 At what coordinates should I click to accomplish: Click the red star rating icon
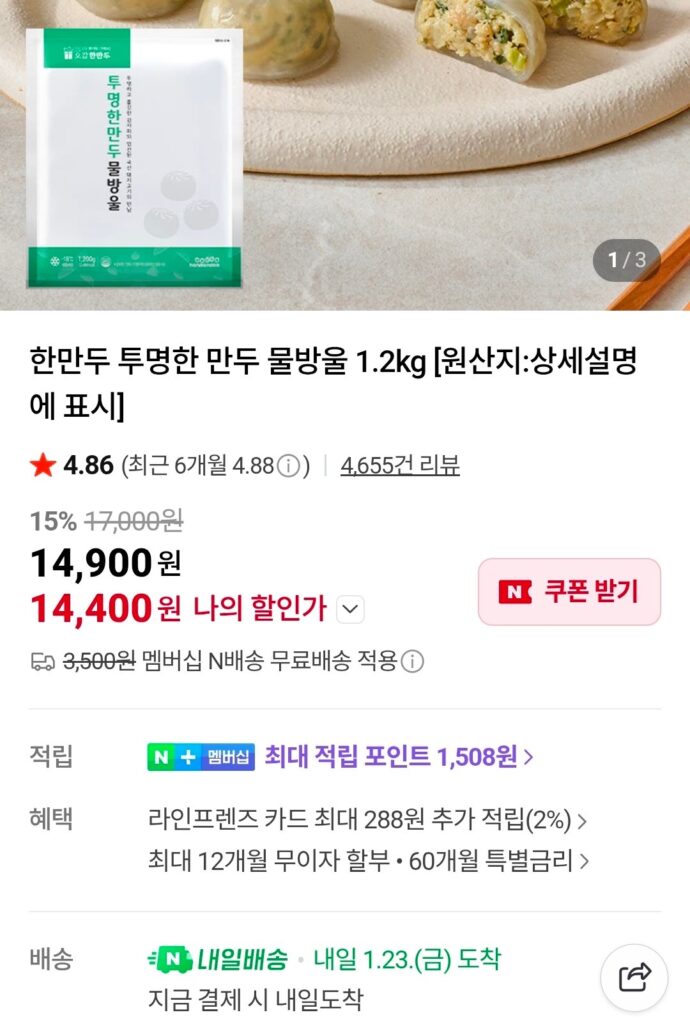[x=43, y=464]
